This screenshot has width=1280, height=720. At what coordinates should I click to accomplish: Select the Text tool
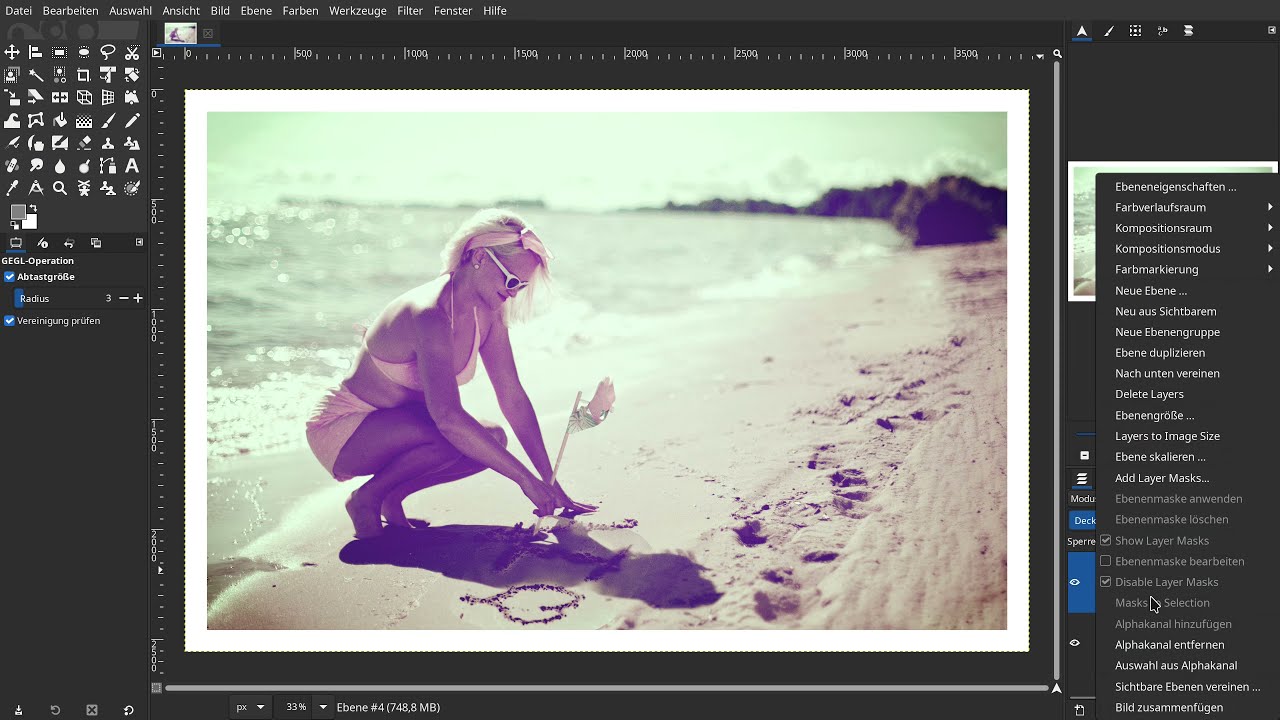click(x=132, y=166)
